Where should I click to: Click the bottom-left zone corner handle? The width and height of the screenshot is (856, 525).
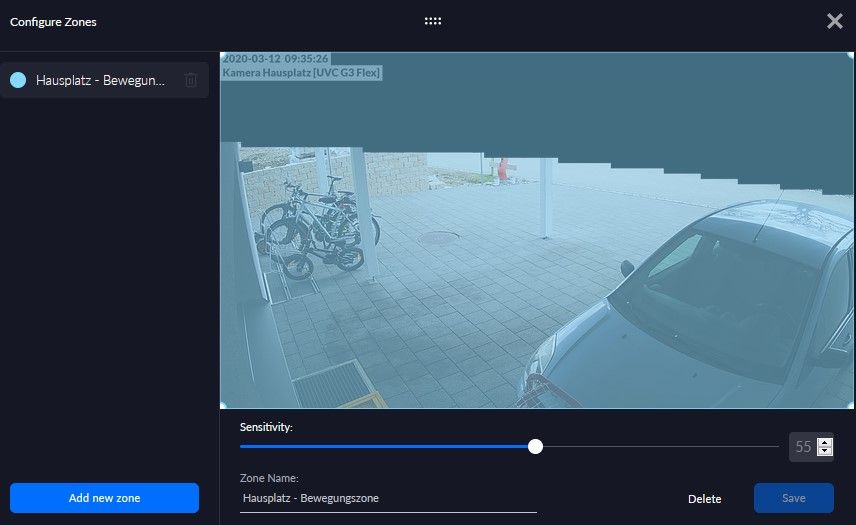[223, 405]
